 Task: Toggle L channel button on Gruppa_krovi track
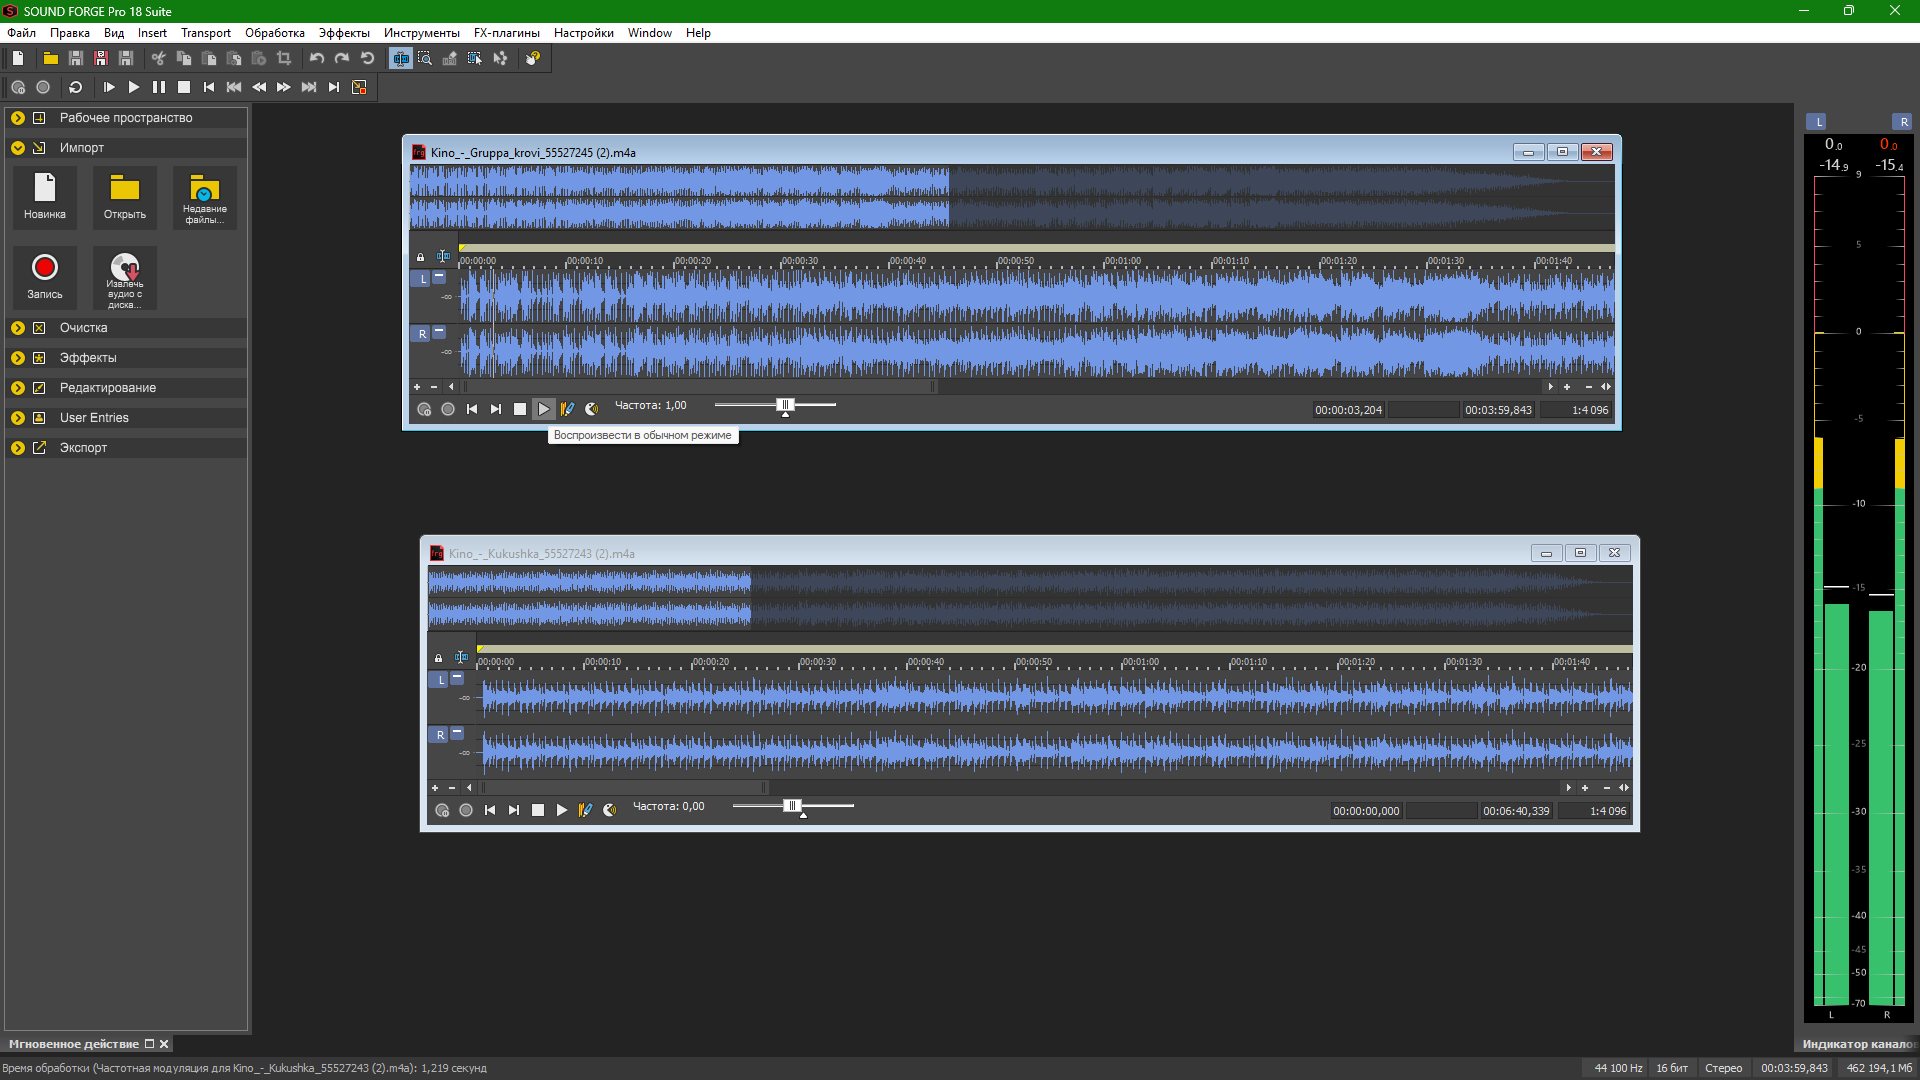(x=423, y=279)
